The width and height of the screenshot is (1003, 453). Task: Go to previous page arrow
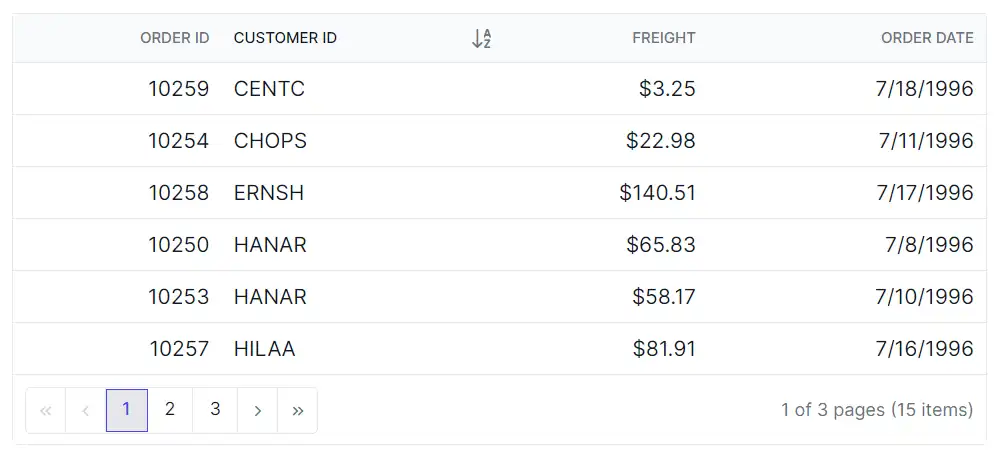[x=86, y=410]
